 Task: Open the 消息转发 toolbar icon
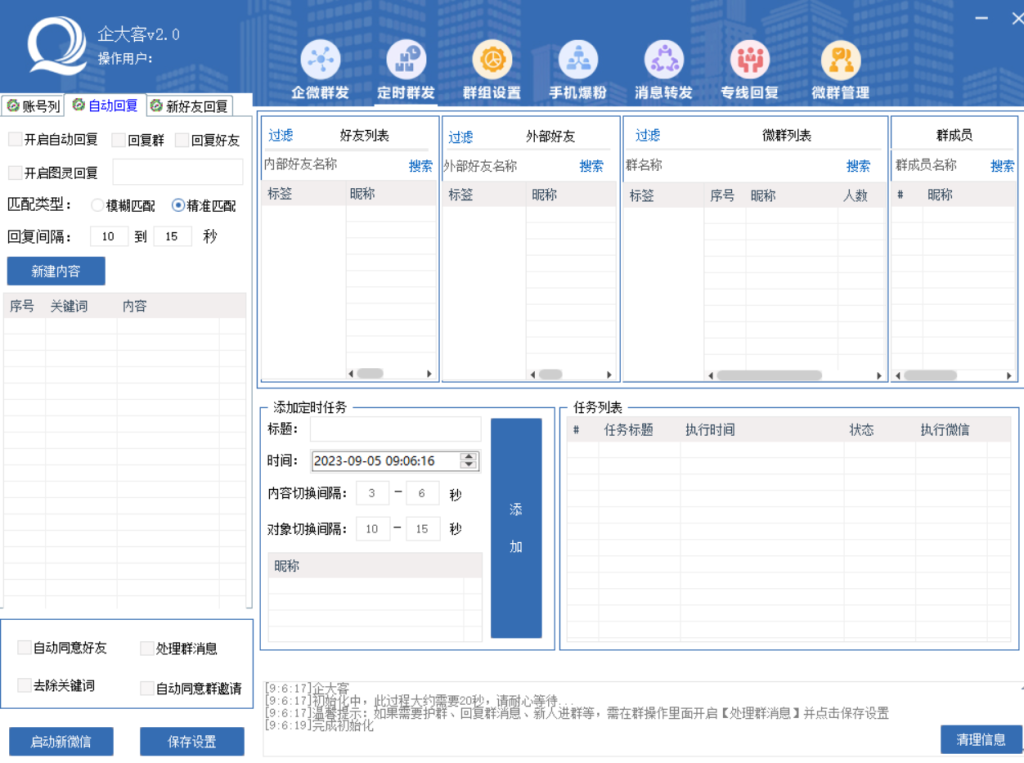664,60
